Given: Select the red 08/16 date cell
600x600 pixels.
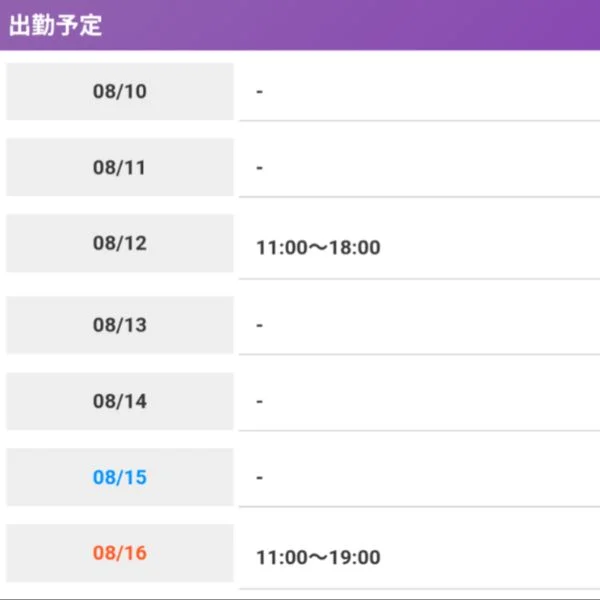Looking at the screenshot, I should tap(120, 553).
